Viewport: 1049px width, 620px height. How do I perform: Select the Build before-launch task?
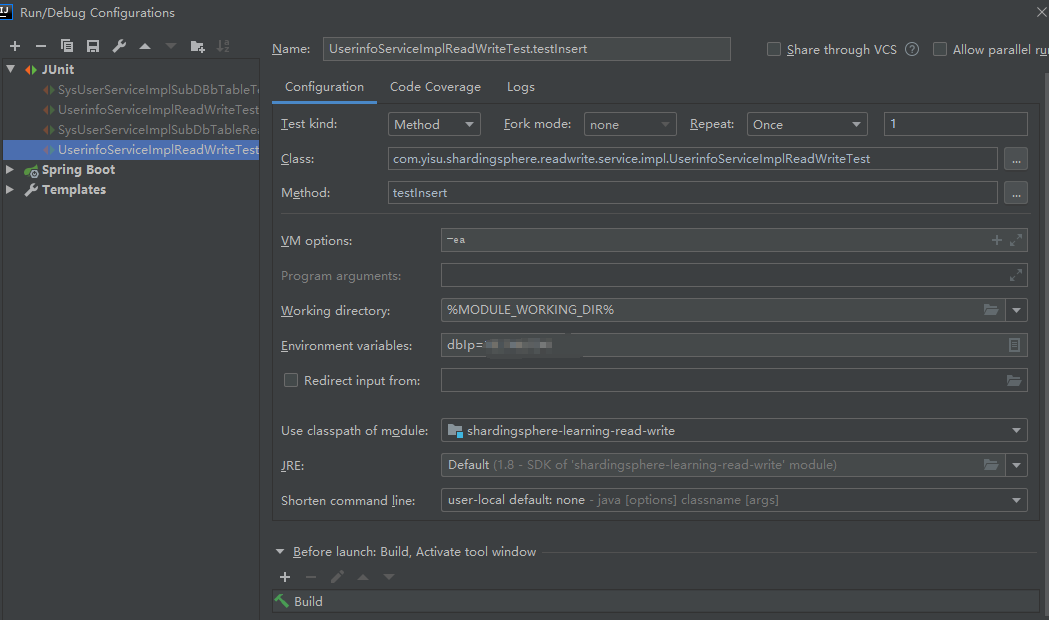(x=308, y=601)
